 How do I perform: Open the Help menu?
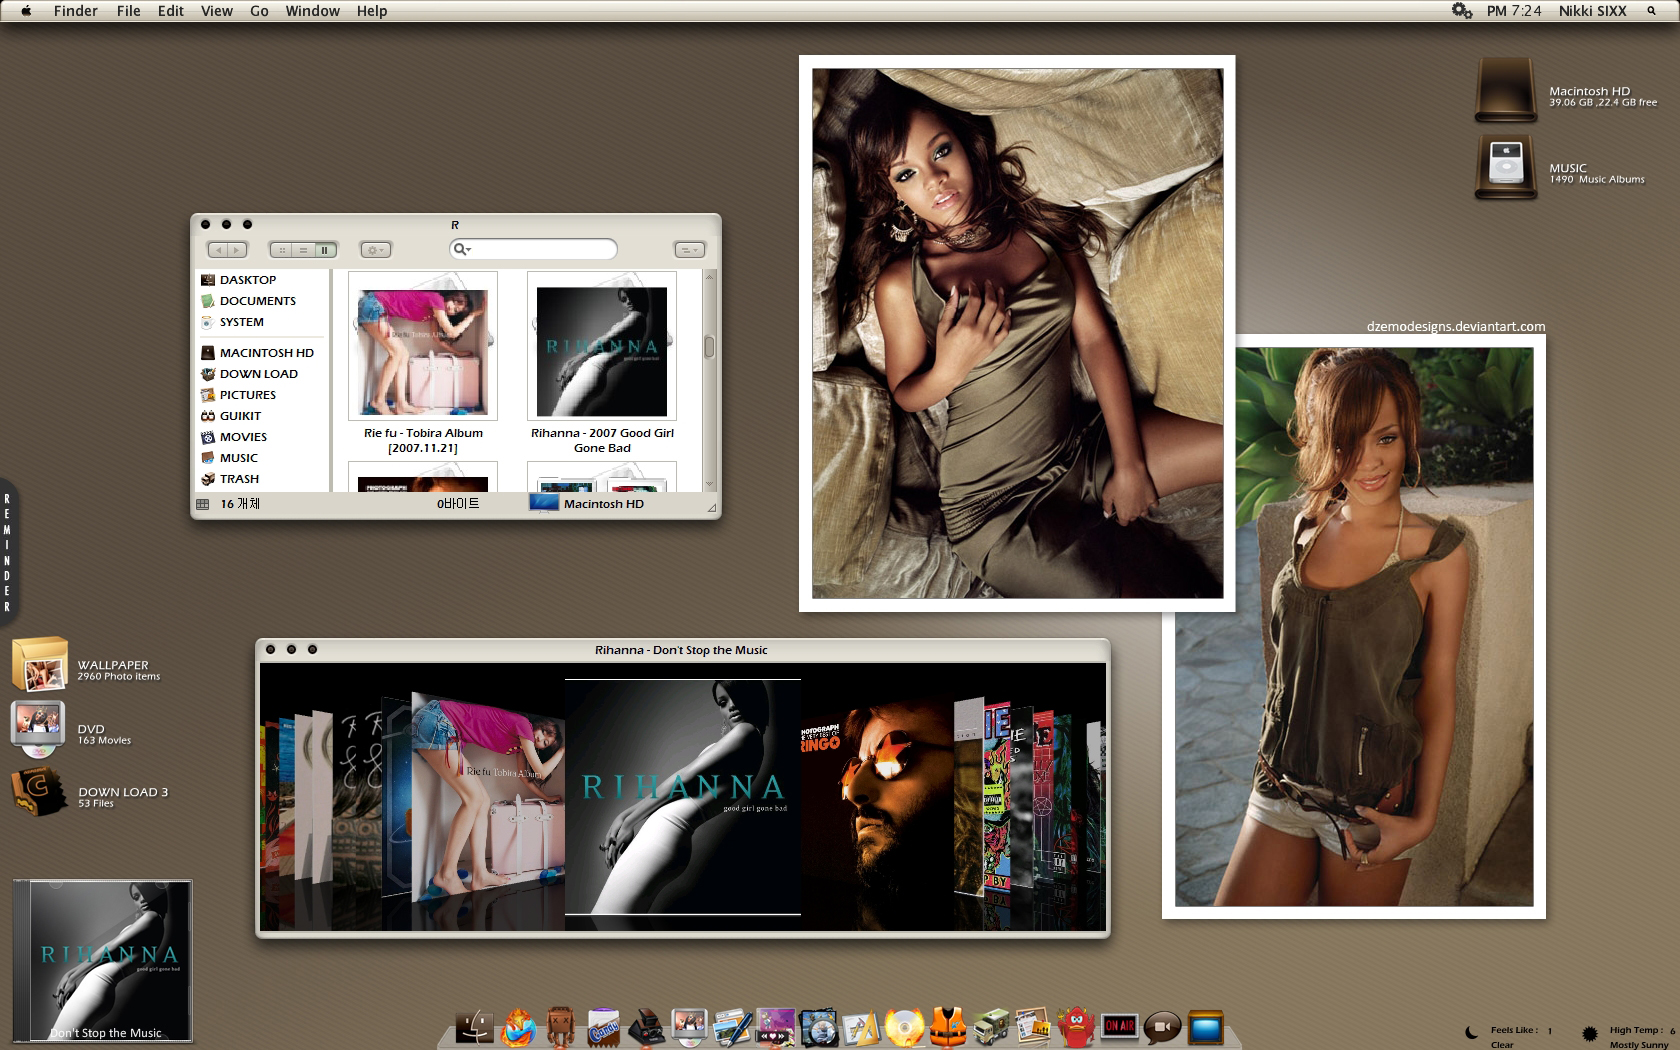click(x=372, y=11)
